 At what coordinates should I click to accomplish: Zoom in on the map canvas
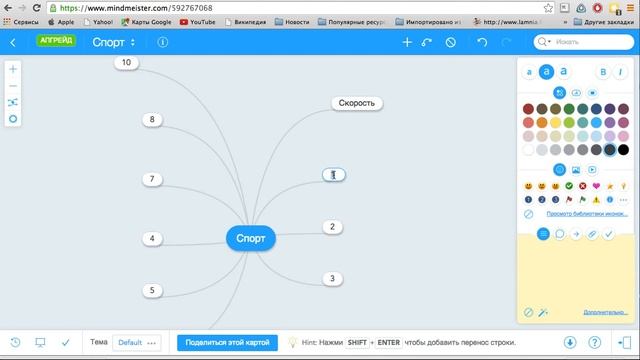[x=13, y=69]
